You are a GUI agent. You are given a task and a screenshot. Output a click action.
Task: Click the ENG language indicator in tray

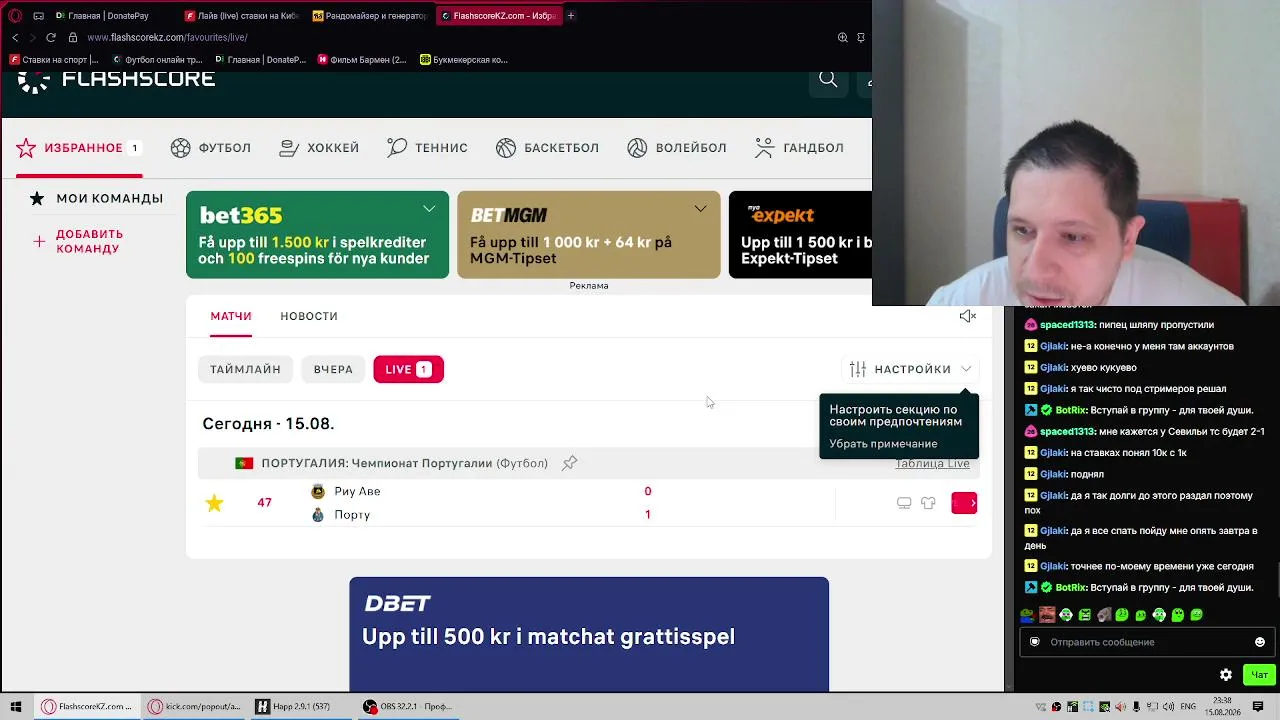click(1188, 707)
